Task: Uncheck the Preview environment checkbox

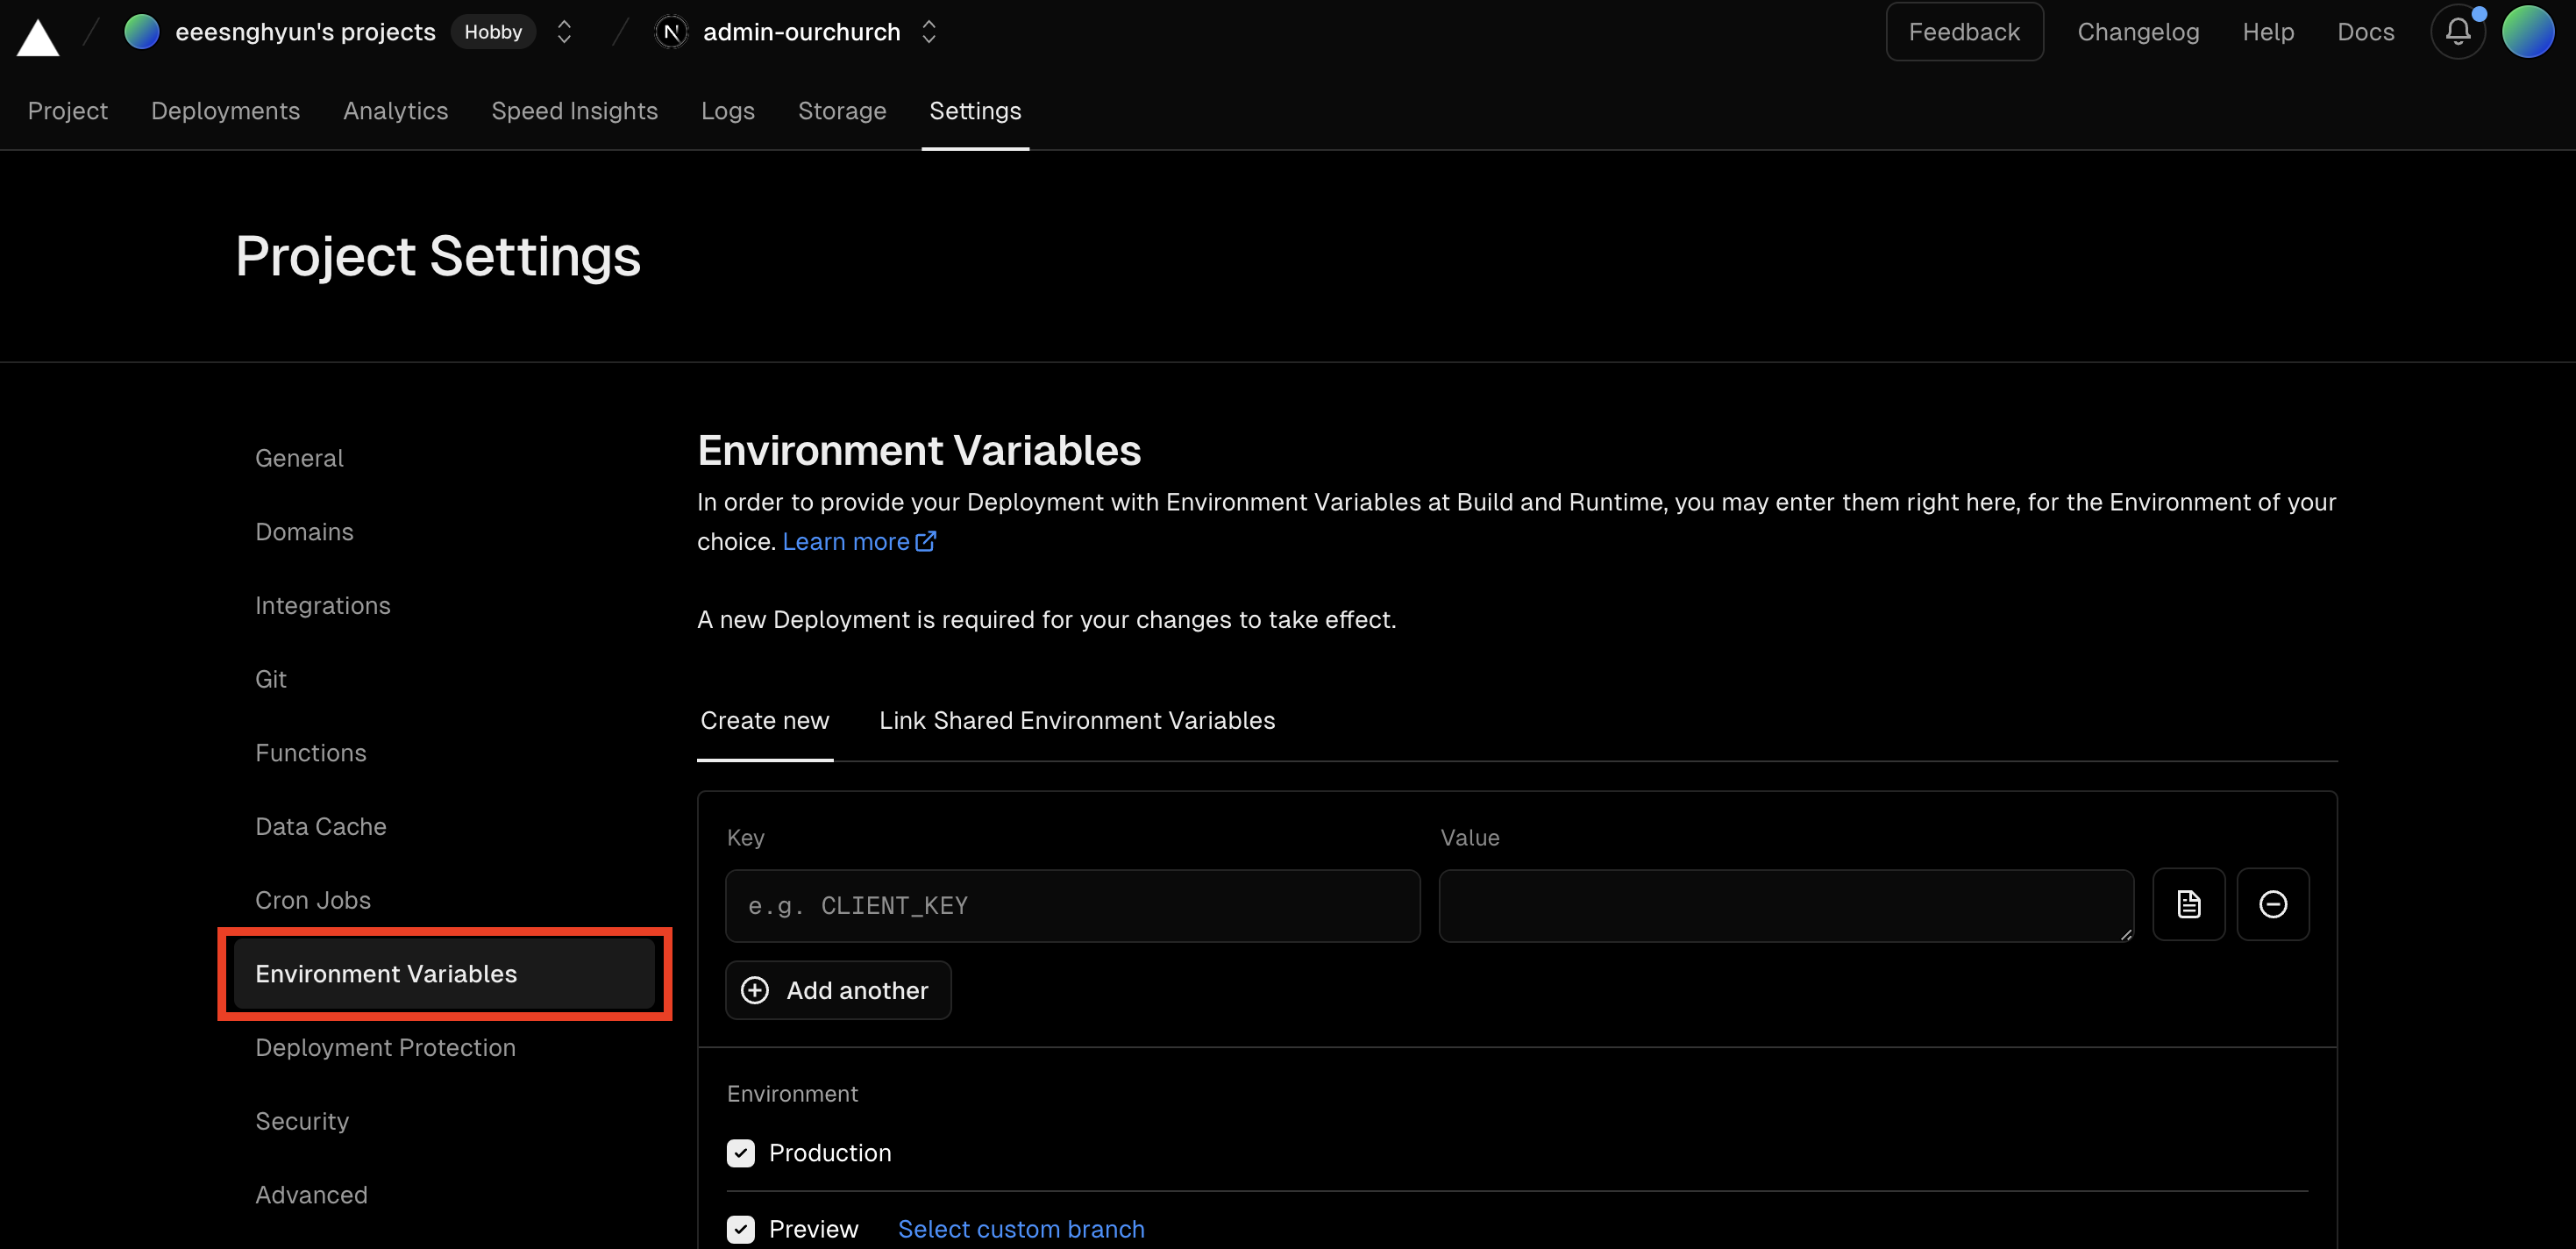Action: pyautogui.click(x=741, y=1229)
